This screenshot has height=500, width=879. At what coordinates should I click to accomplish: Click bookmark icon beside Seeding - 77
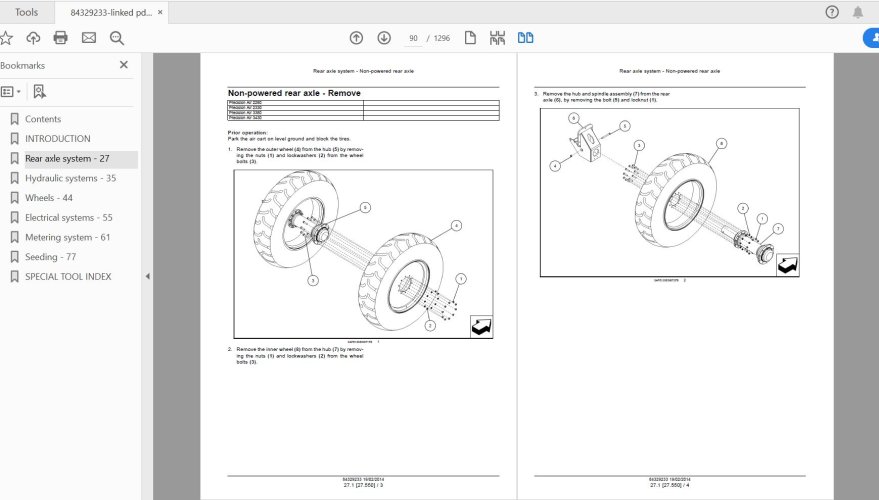tap(15, 257)
